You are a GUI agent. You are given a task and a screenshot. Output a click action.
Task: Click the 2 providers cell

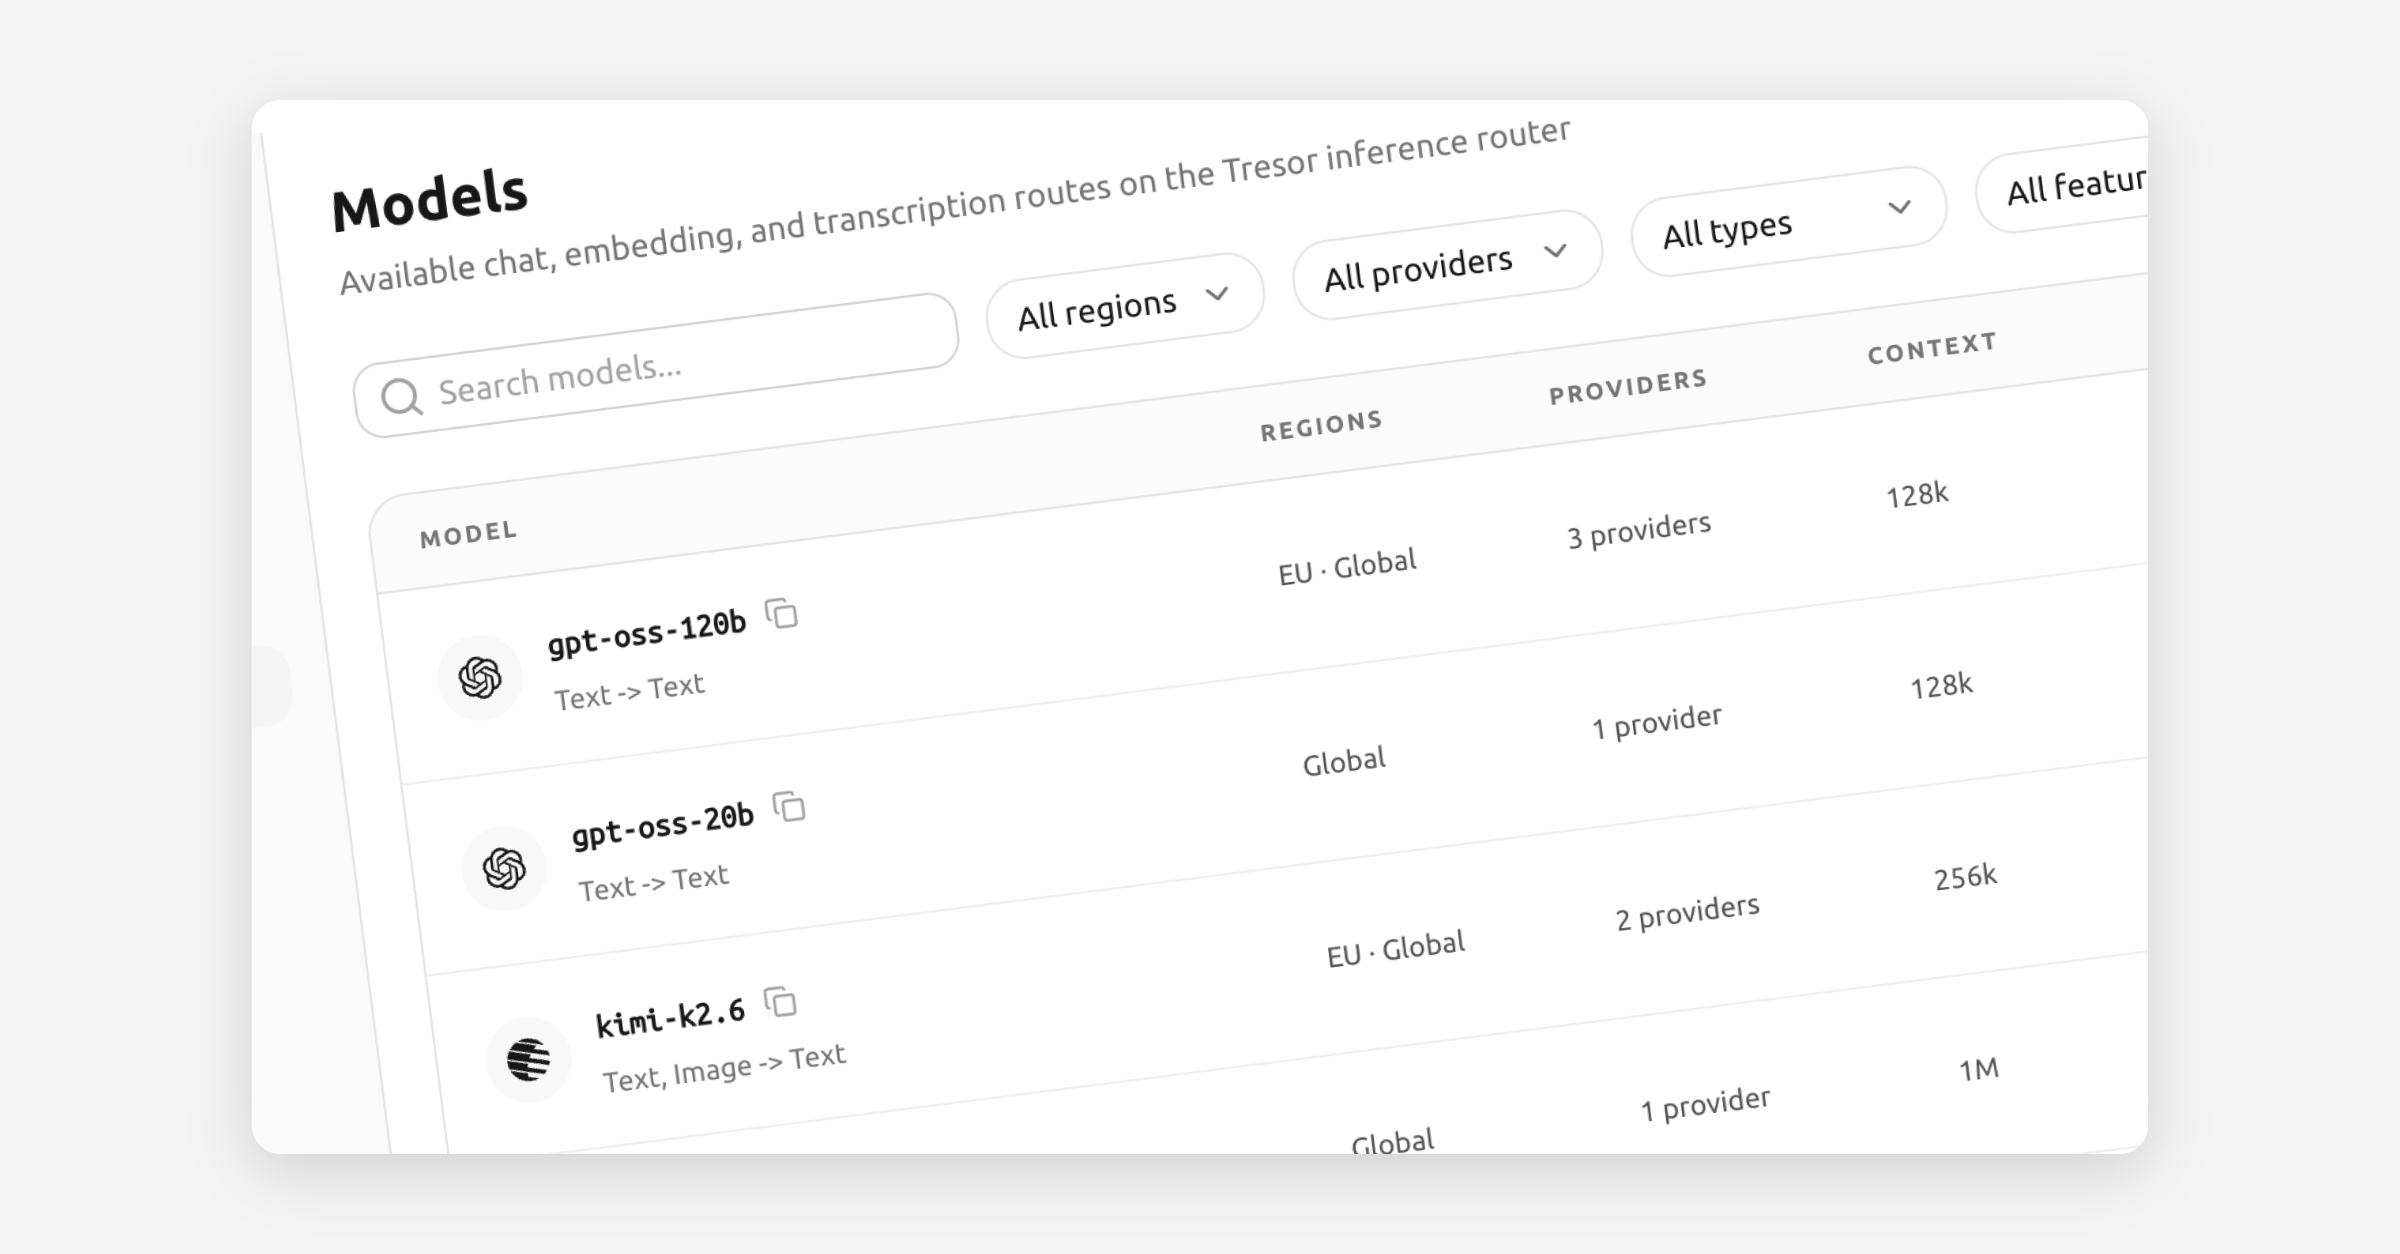(x=1687, y=913)
